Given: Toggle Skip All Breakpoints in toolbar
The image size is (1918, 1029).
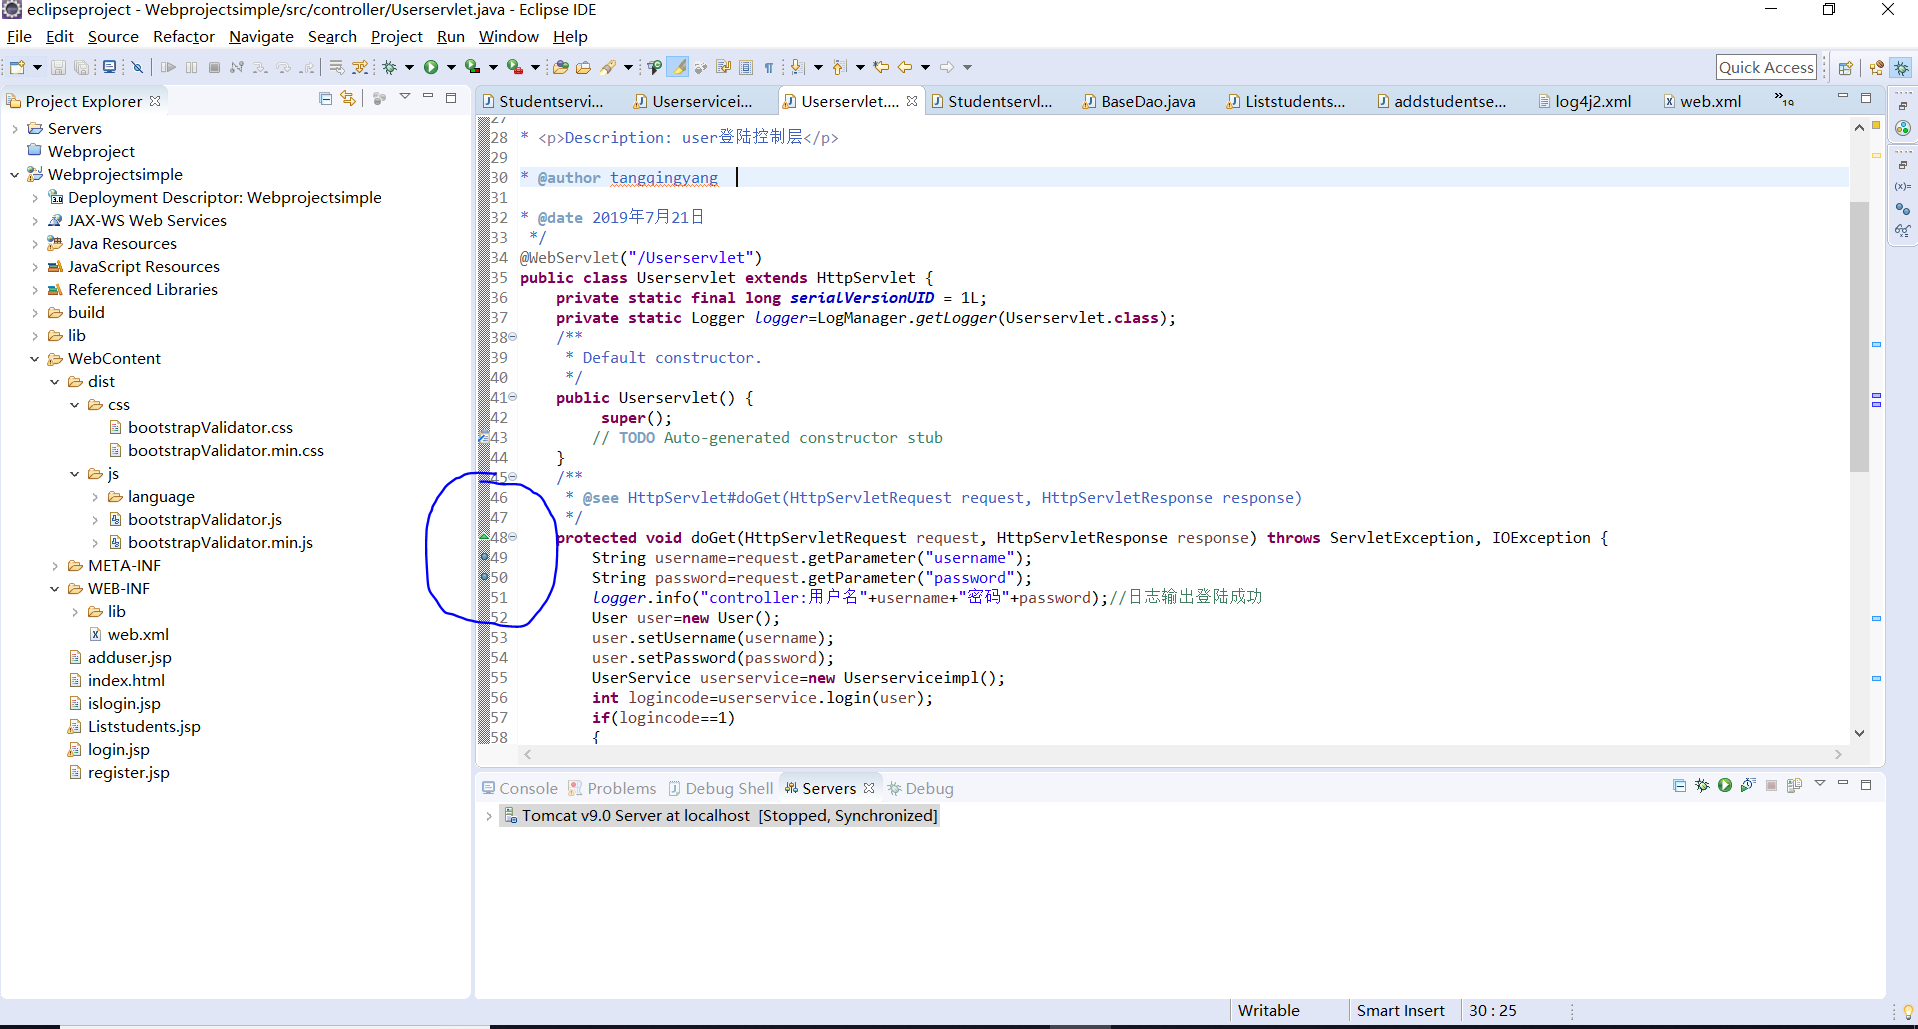Looking at the screenshot, I should [x=138, y=67].
